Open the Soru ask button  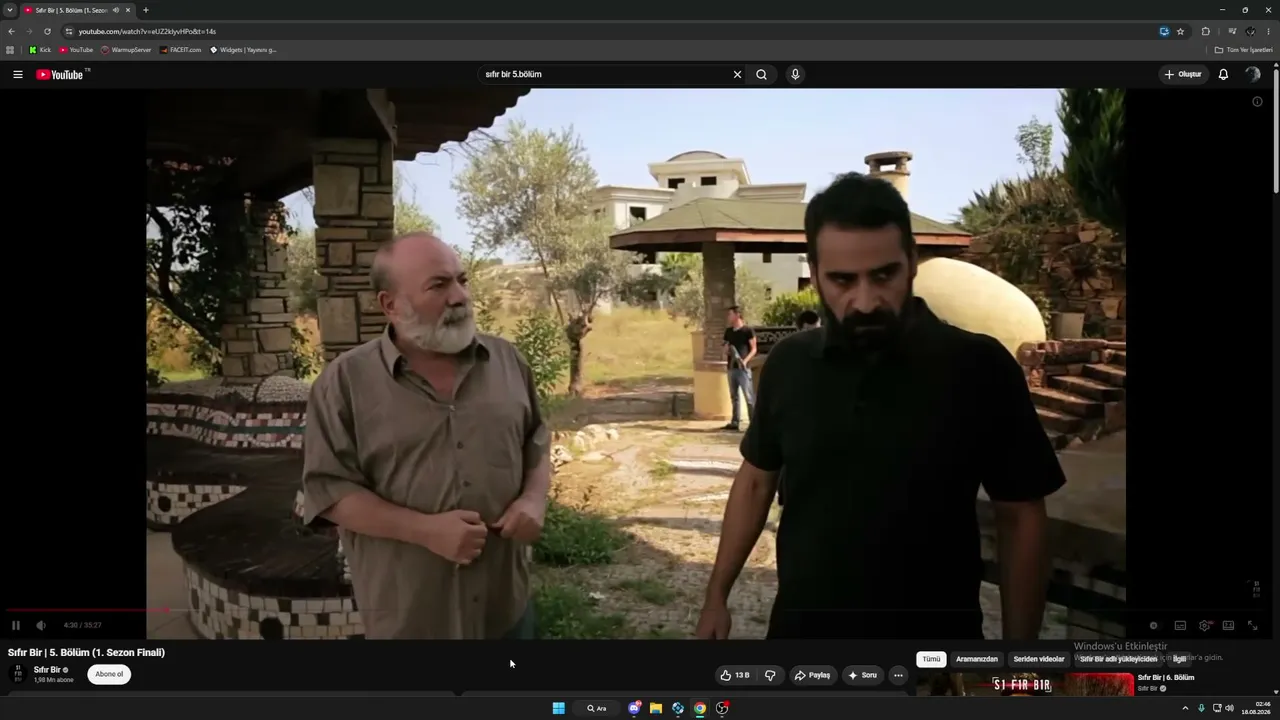pyautogui.click(x=862, y=675)
